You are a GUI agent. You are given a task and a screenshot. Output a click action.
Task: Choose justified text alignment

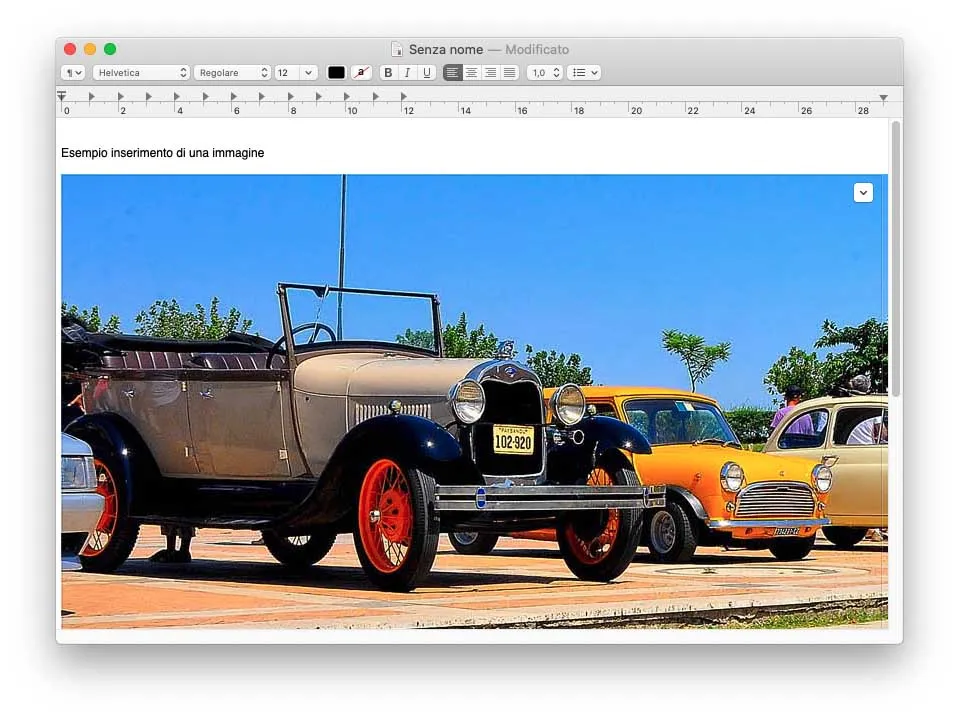(x=509, y=72)
